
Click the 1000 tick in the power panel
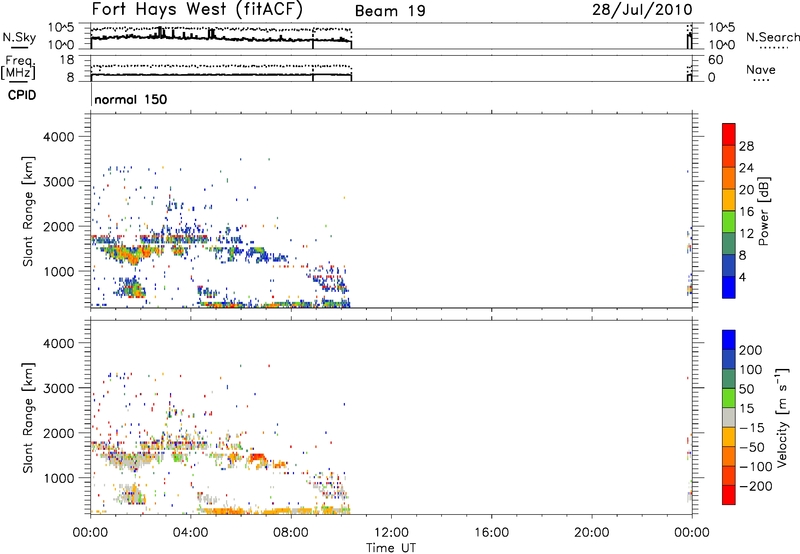[x=58, y=271]
